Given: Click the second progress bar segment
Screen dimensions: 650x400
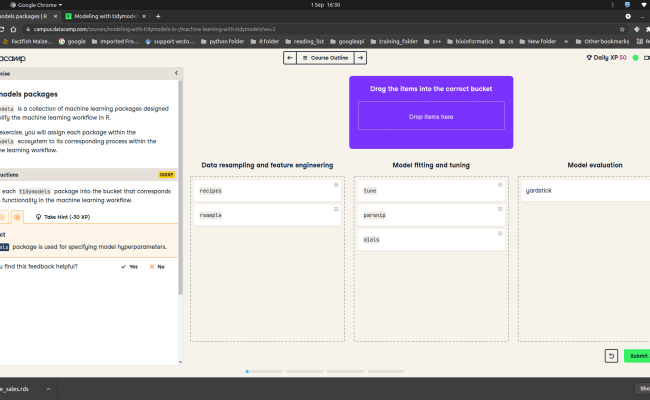Looking at the screenshot, I should 304,371.
